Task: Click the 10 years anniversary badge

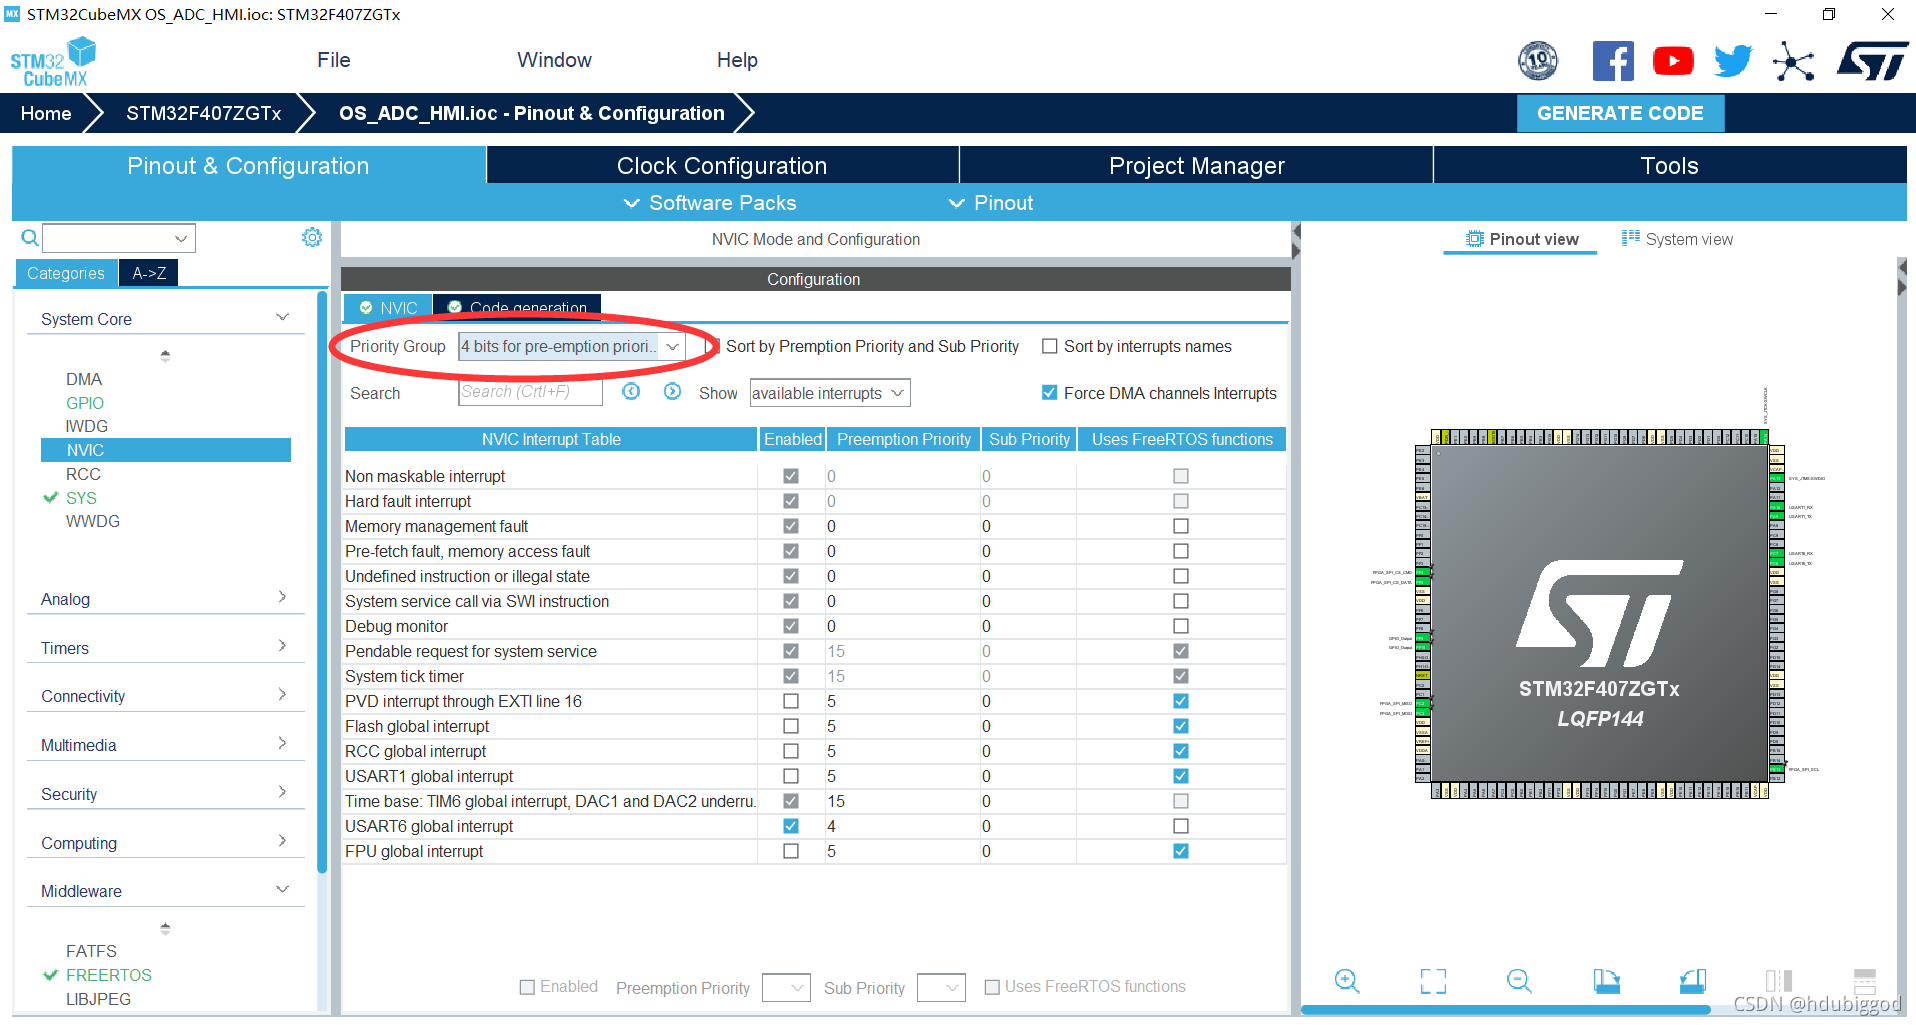Action: point(1538,61)
